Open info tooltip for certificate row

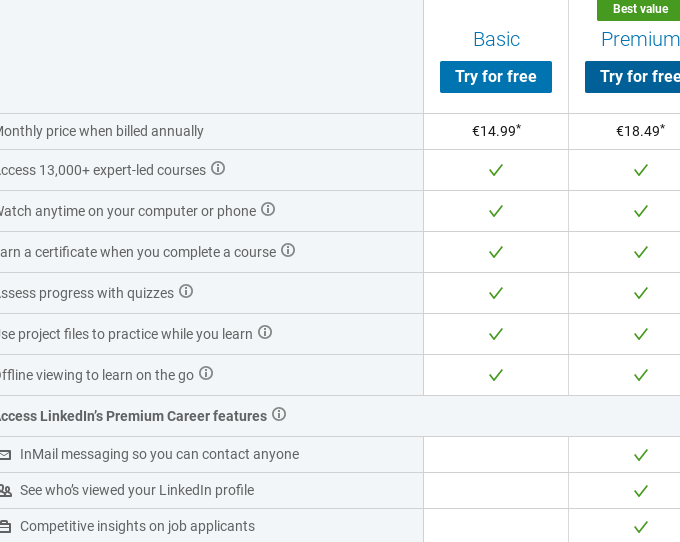[x=288, y=251]
